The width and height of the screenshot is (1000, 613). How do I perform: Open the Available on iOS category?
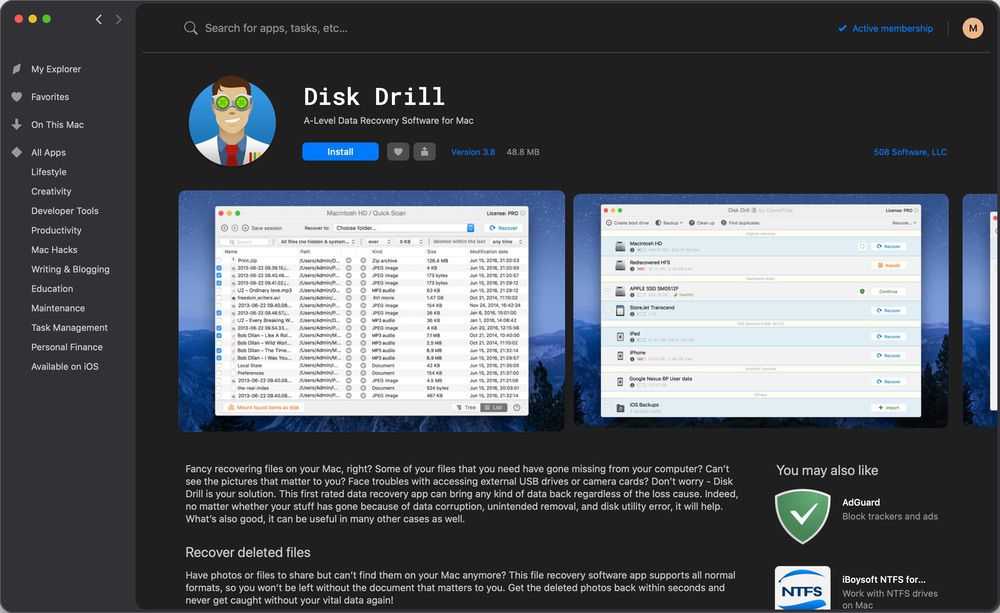coord(65,366)
